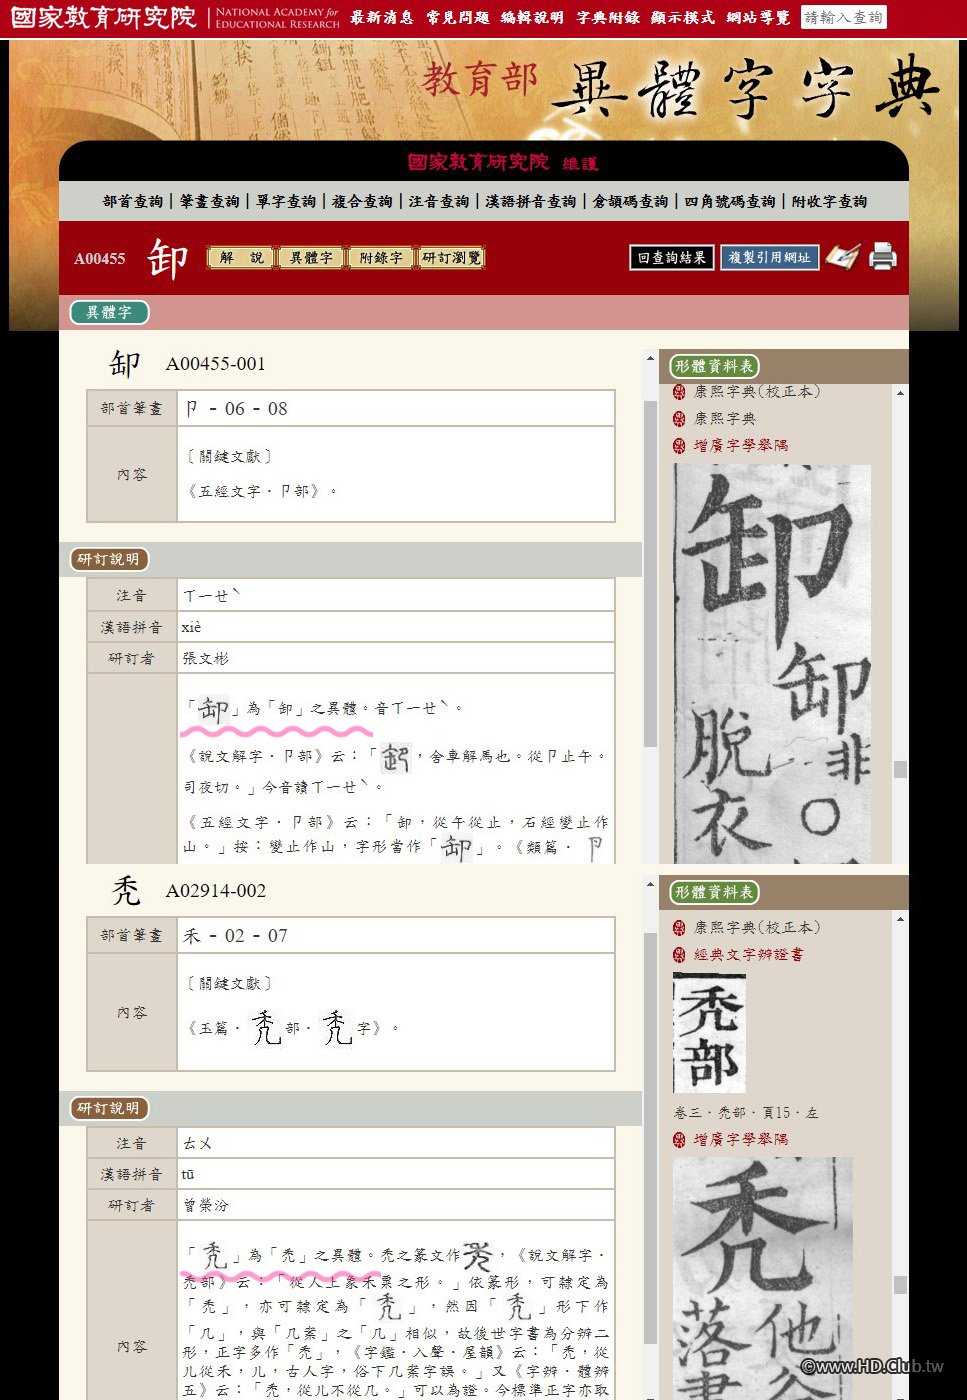Click the researcher name 曾榮汾
Screen dimensions: 967x1400
(x=206, y=1205)
